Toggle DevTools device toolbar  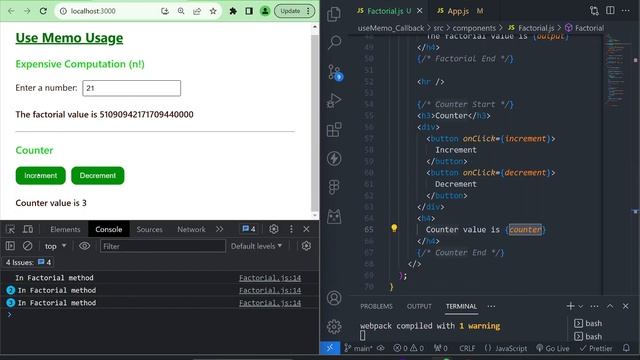pos(28,229)
